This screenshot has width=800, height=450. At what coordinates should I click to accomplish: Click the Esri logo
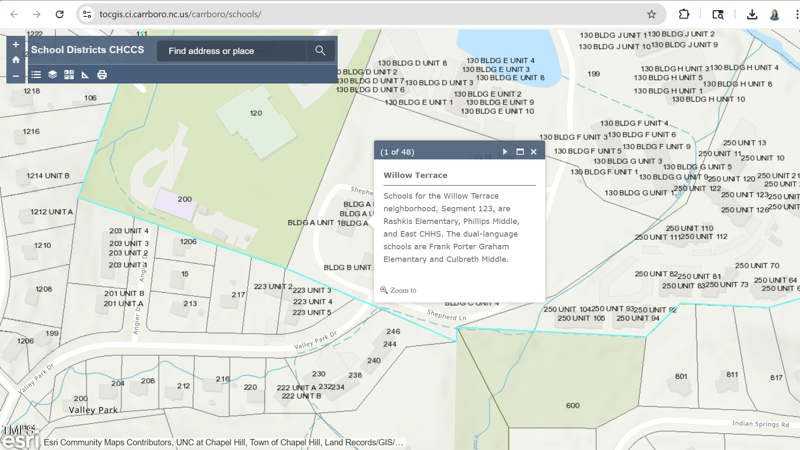coord(19,438)
